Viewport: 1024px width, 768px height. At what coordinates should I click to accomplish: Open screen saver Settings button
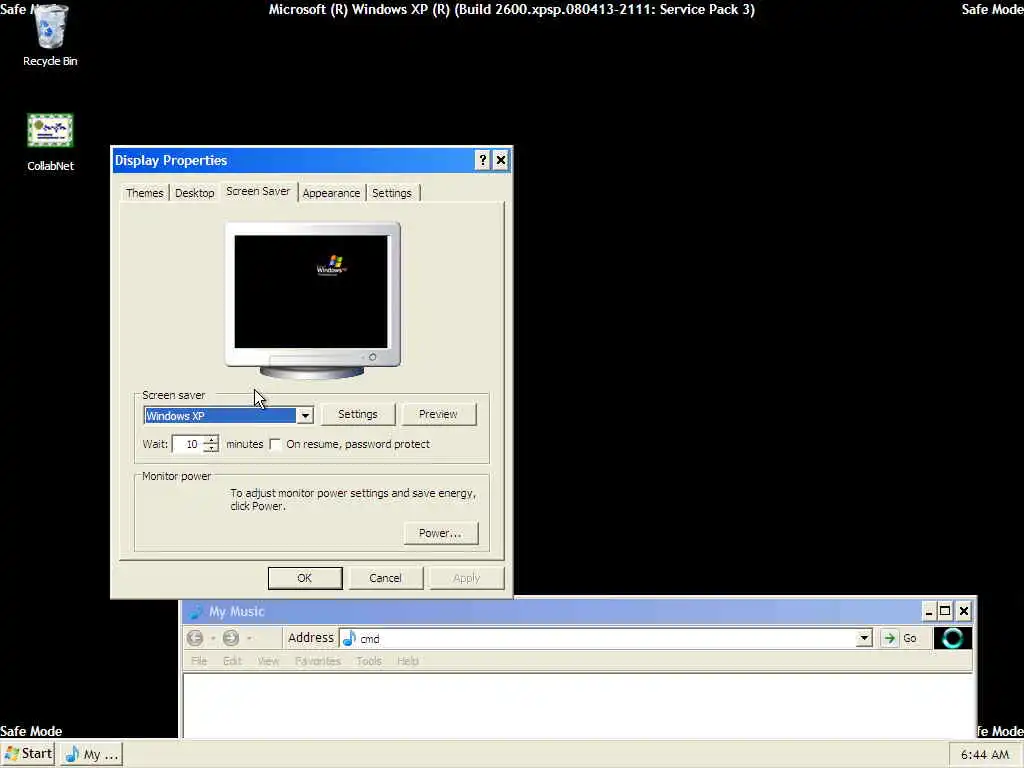pyautogui.click(x=357, y=414)
